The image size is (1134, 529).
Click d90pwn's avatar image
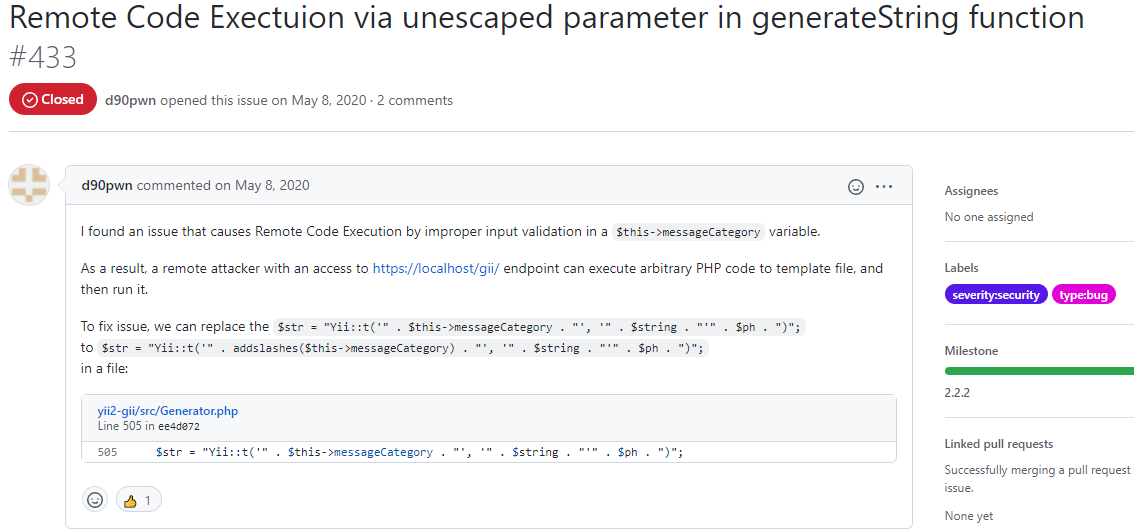click(29, 185)
